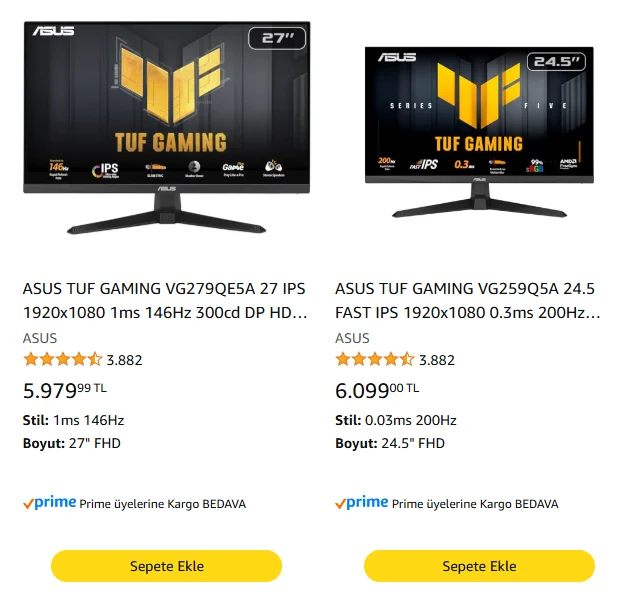The width and height of the screenshot is (635, 599).
Task: Click the ASUS brand label under the right product
Action: [352, 338]
